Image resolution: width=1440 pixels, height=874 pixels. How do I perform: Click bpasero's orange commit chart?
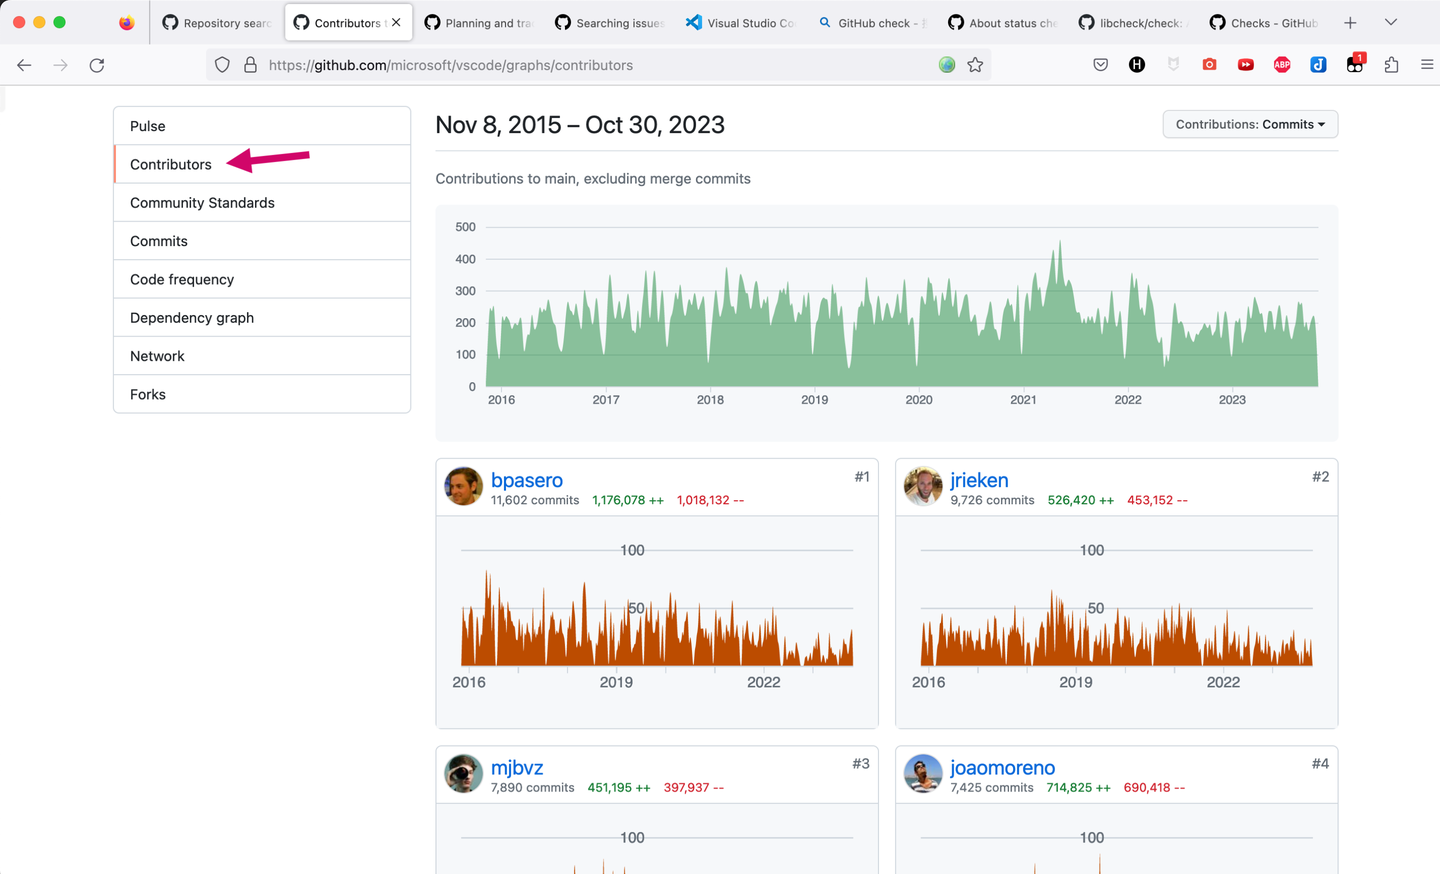[x=657, y=618]
